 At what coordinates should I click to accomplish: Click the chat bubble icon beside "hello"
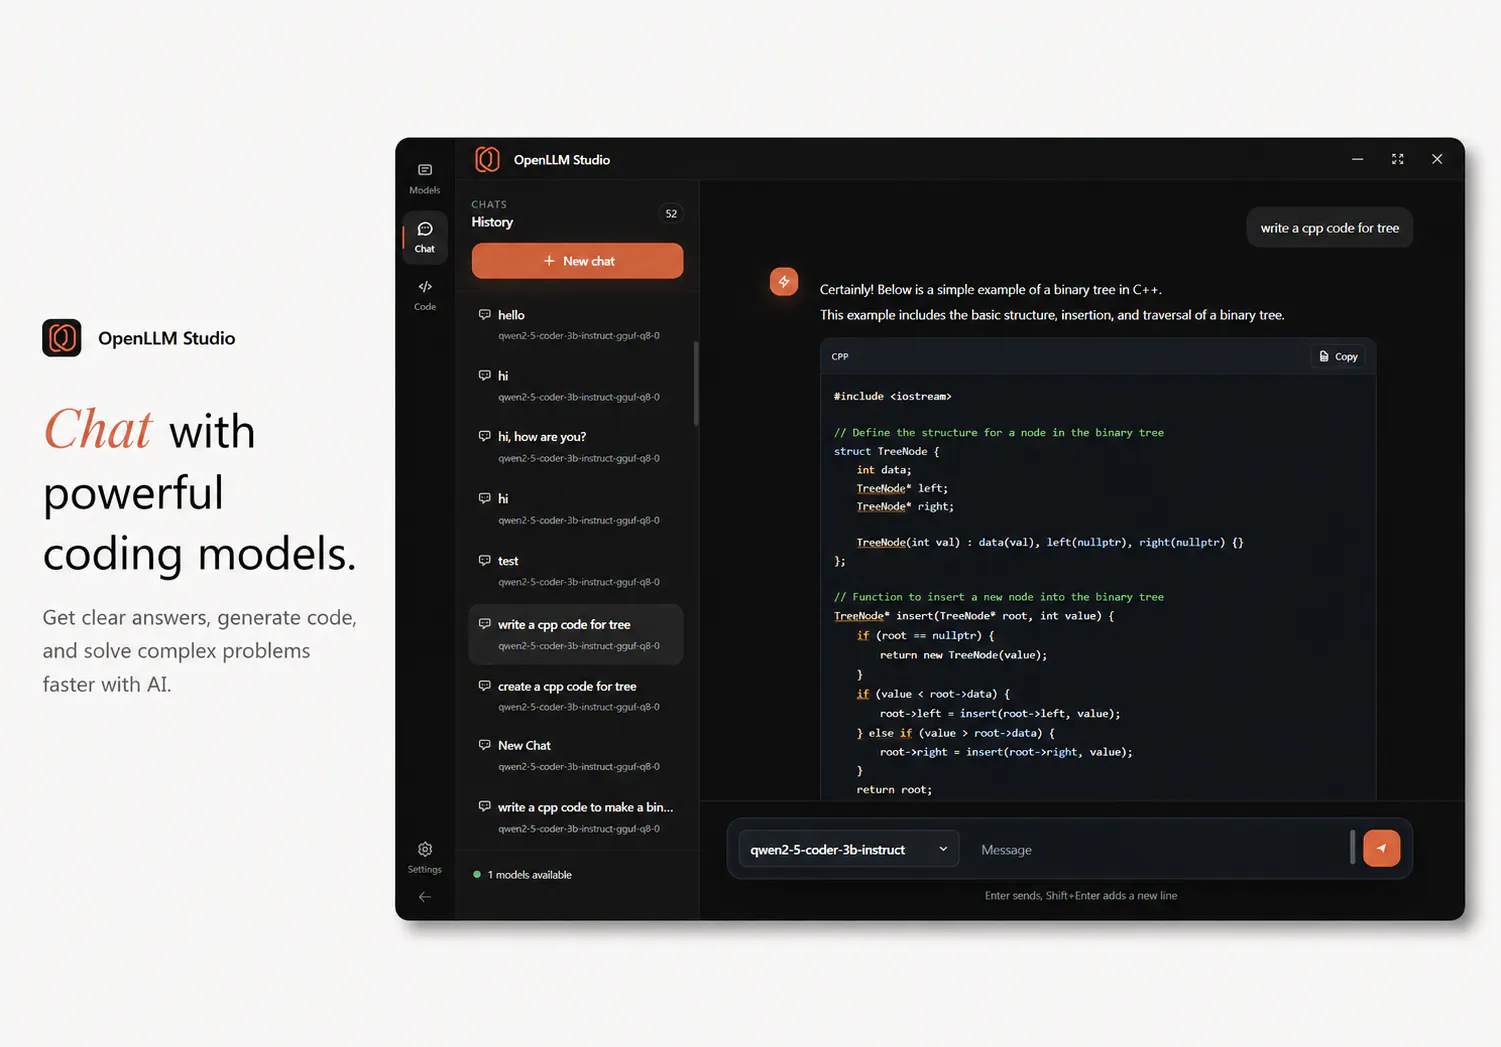[485, 314]
